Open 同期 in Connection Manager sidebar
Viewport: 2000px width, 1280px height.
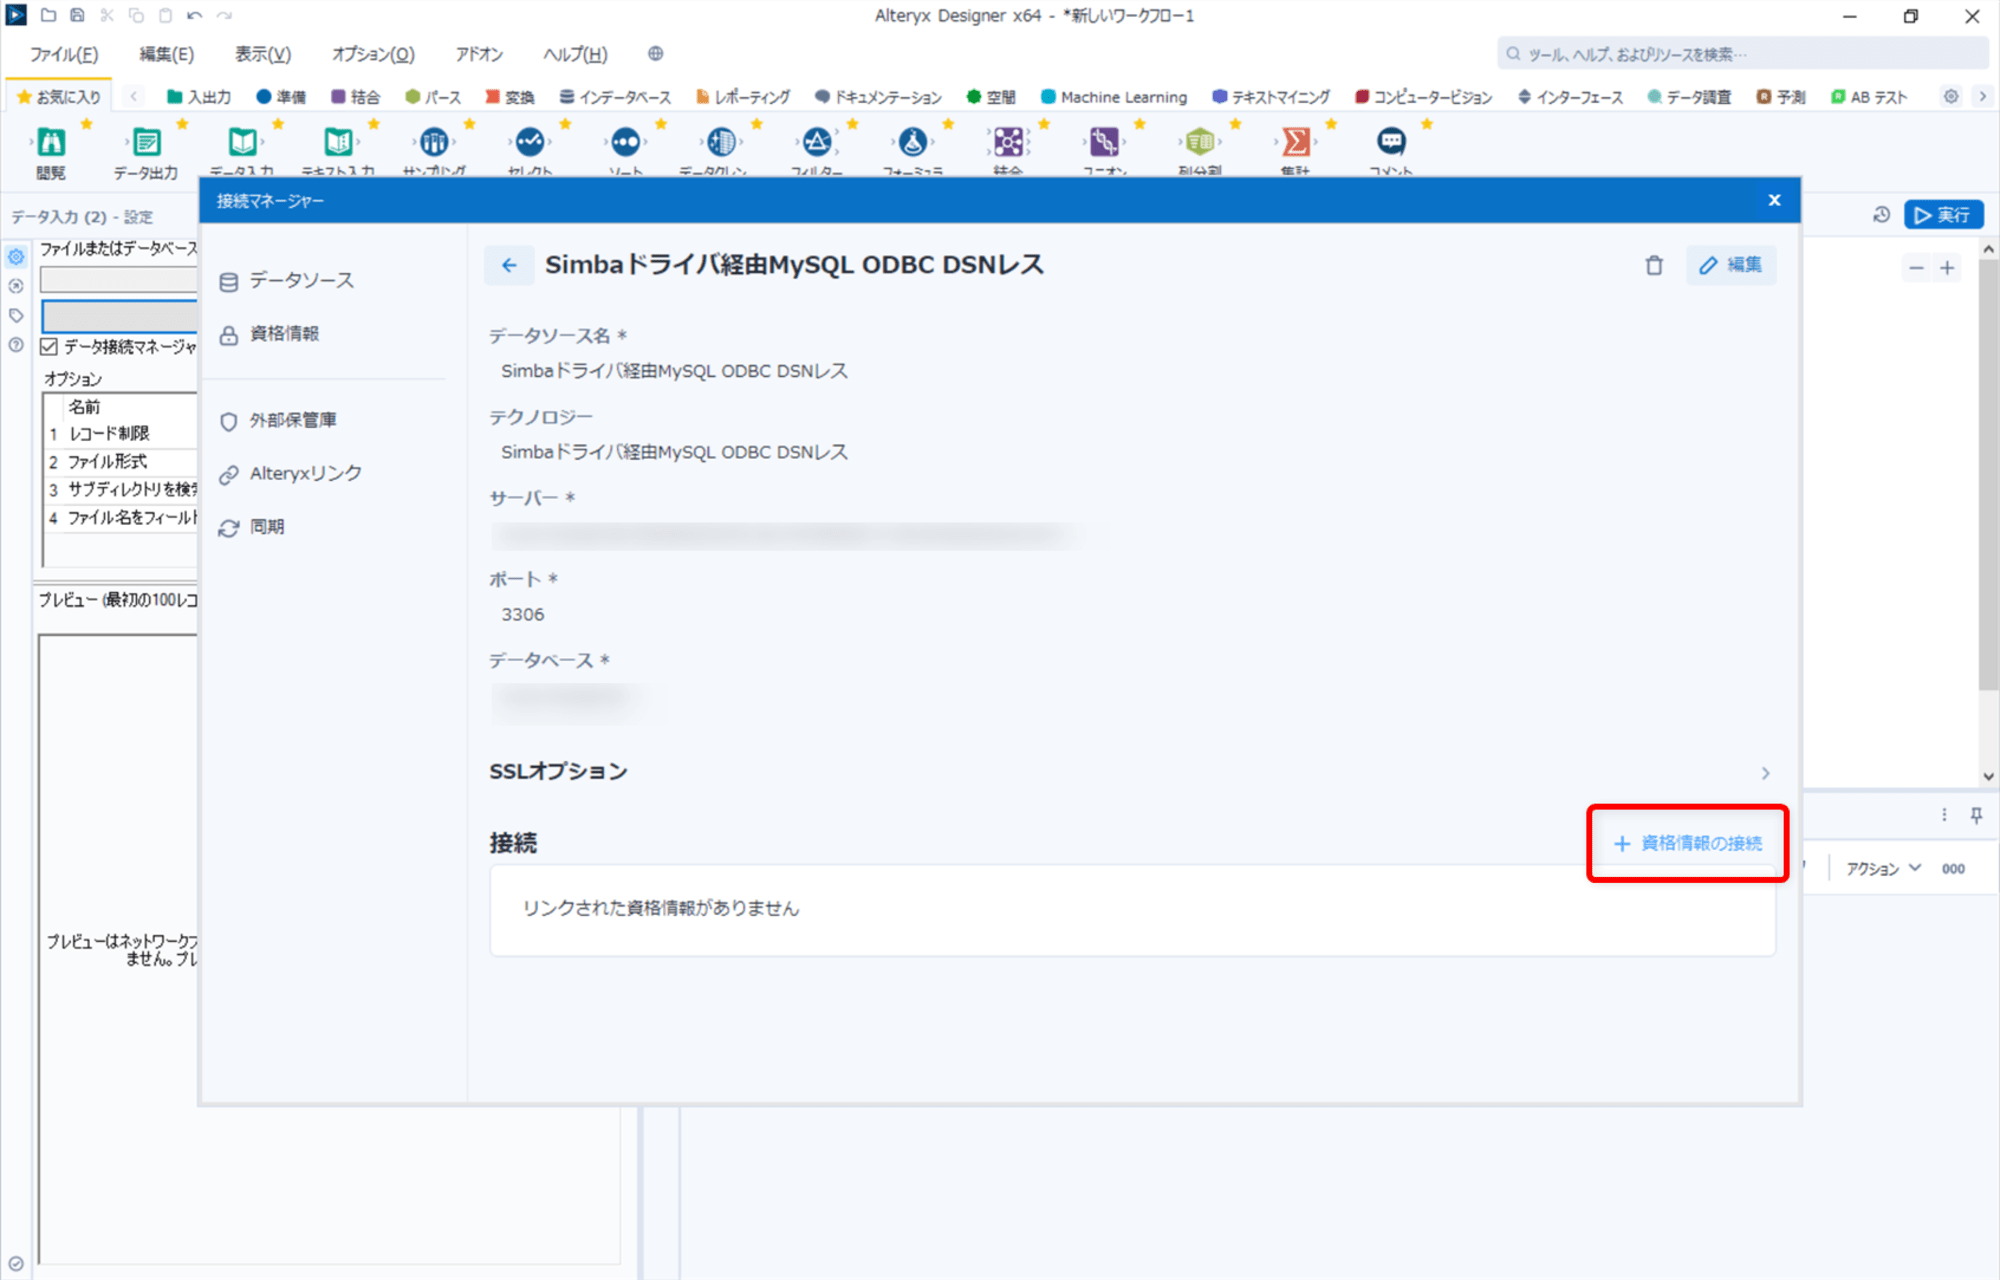point(252,526)
